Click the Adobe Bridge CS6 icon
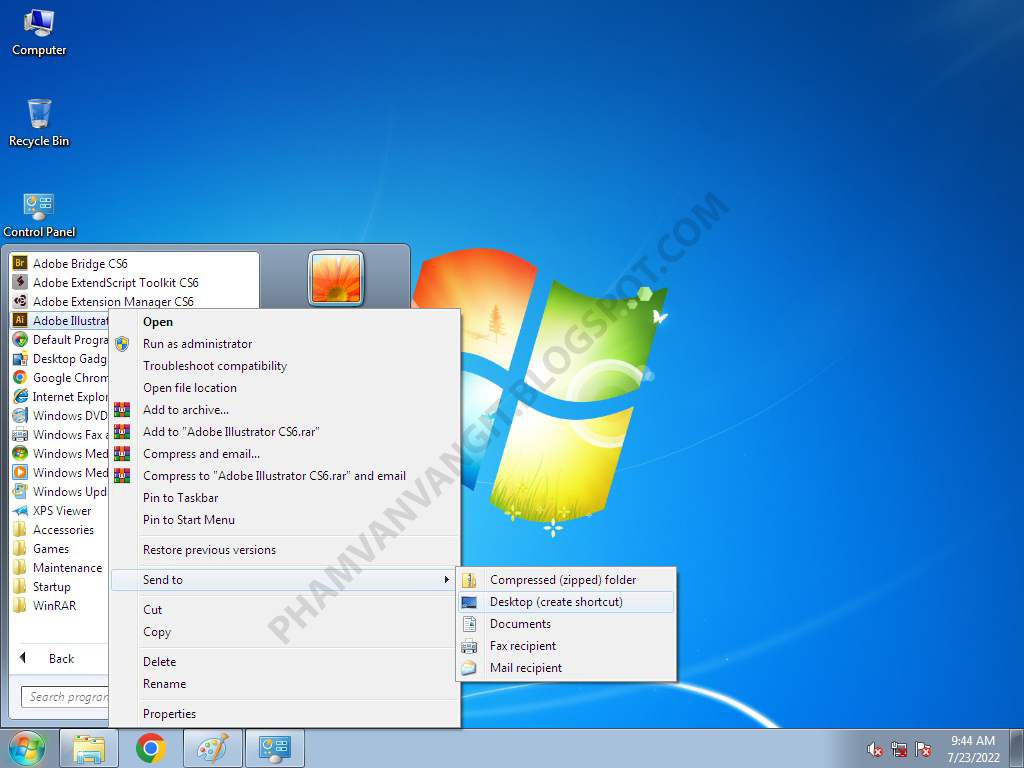 point(20,263)
